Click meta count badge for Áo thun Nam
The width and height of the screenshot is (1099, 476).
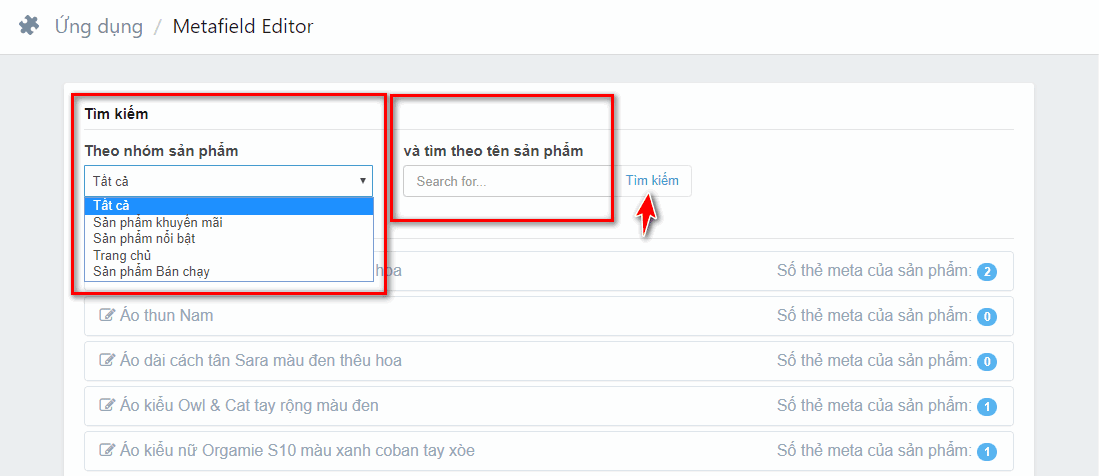point(986,317)
